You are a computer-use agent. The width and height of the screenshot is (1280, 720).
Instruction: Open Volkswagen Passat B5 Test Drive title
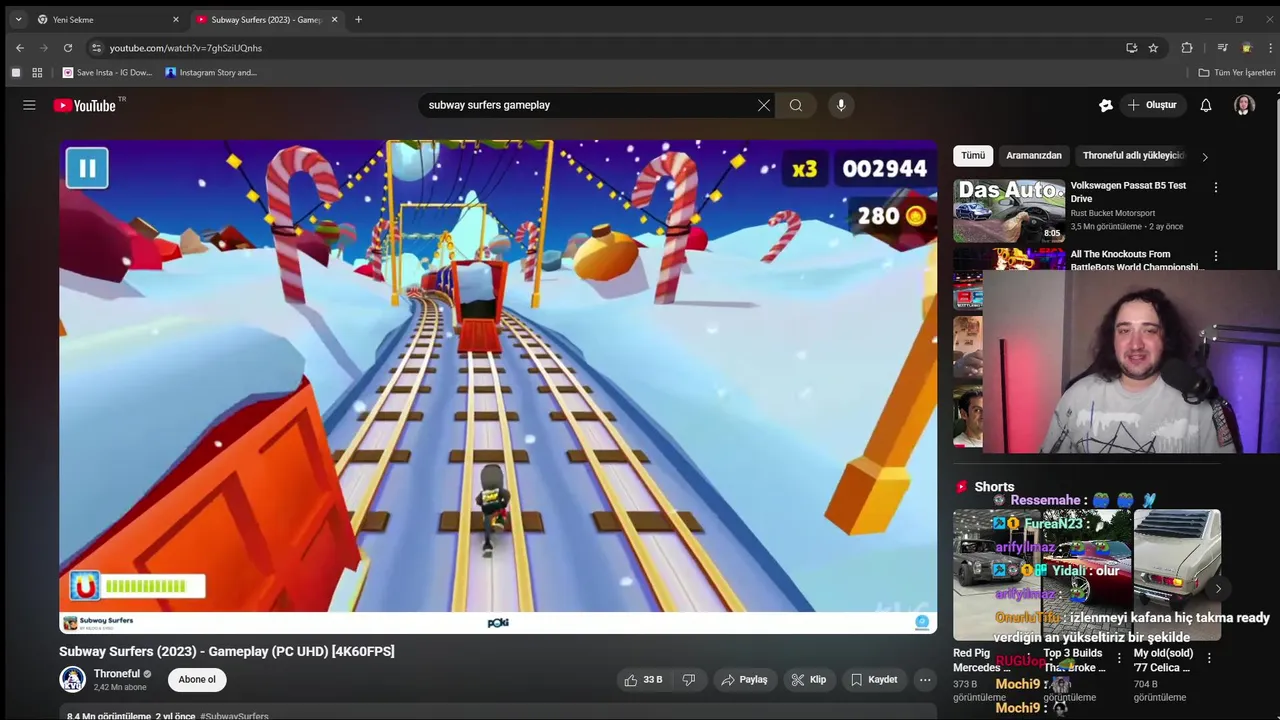coord(1128,192)
